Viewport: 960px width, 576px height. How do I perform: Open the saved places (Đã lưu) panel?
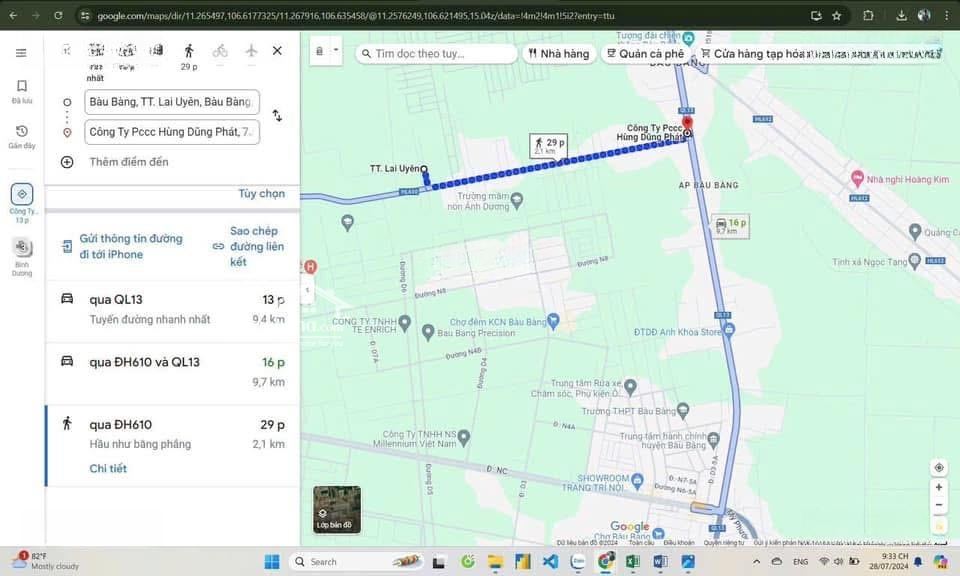point(22,91)
